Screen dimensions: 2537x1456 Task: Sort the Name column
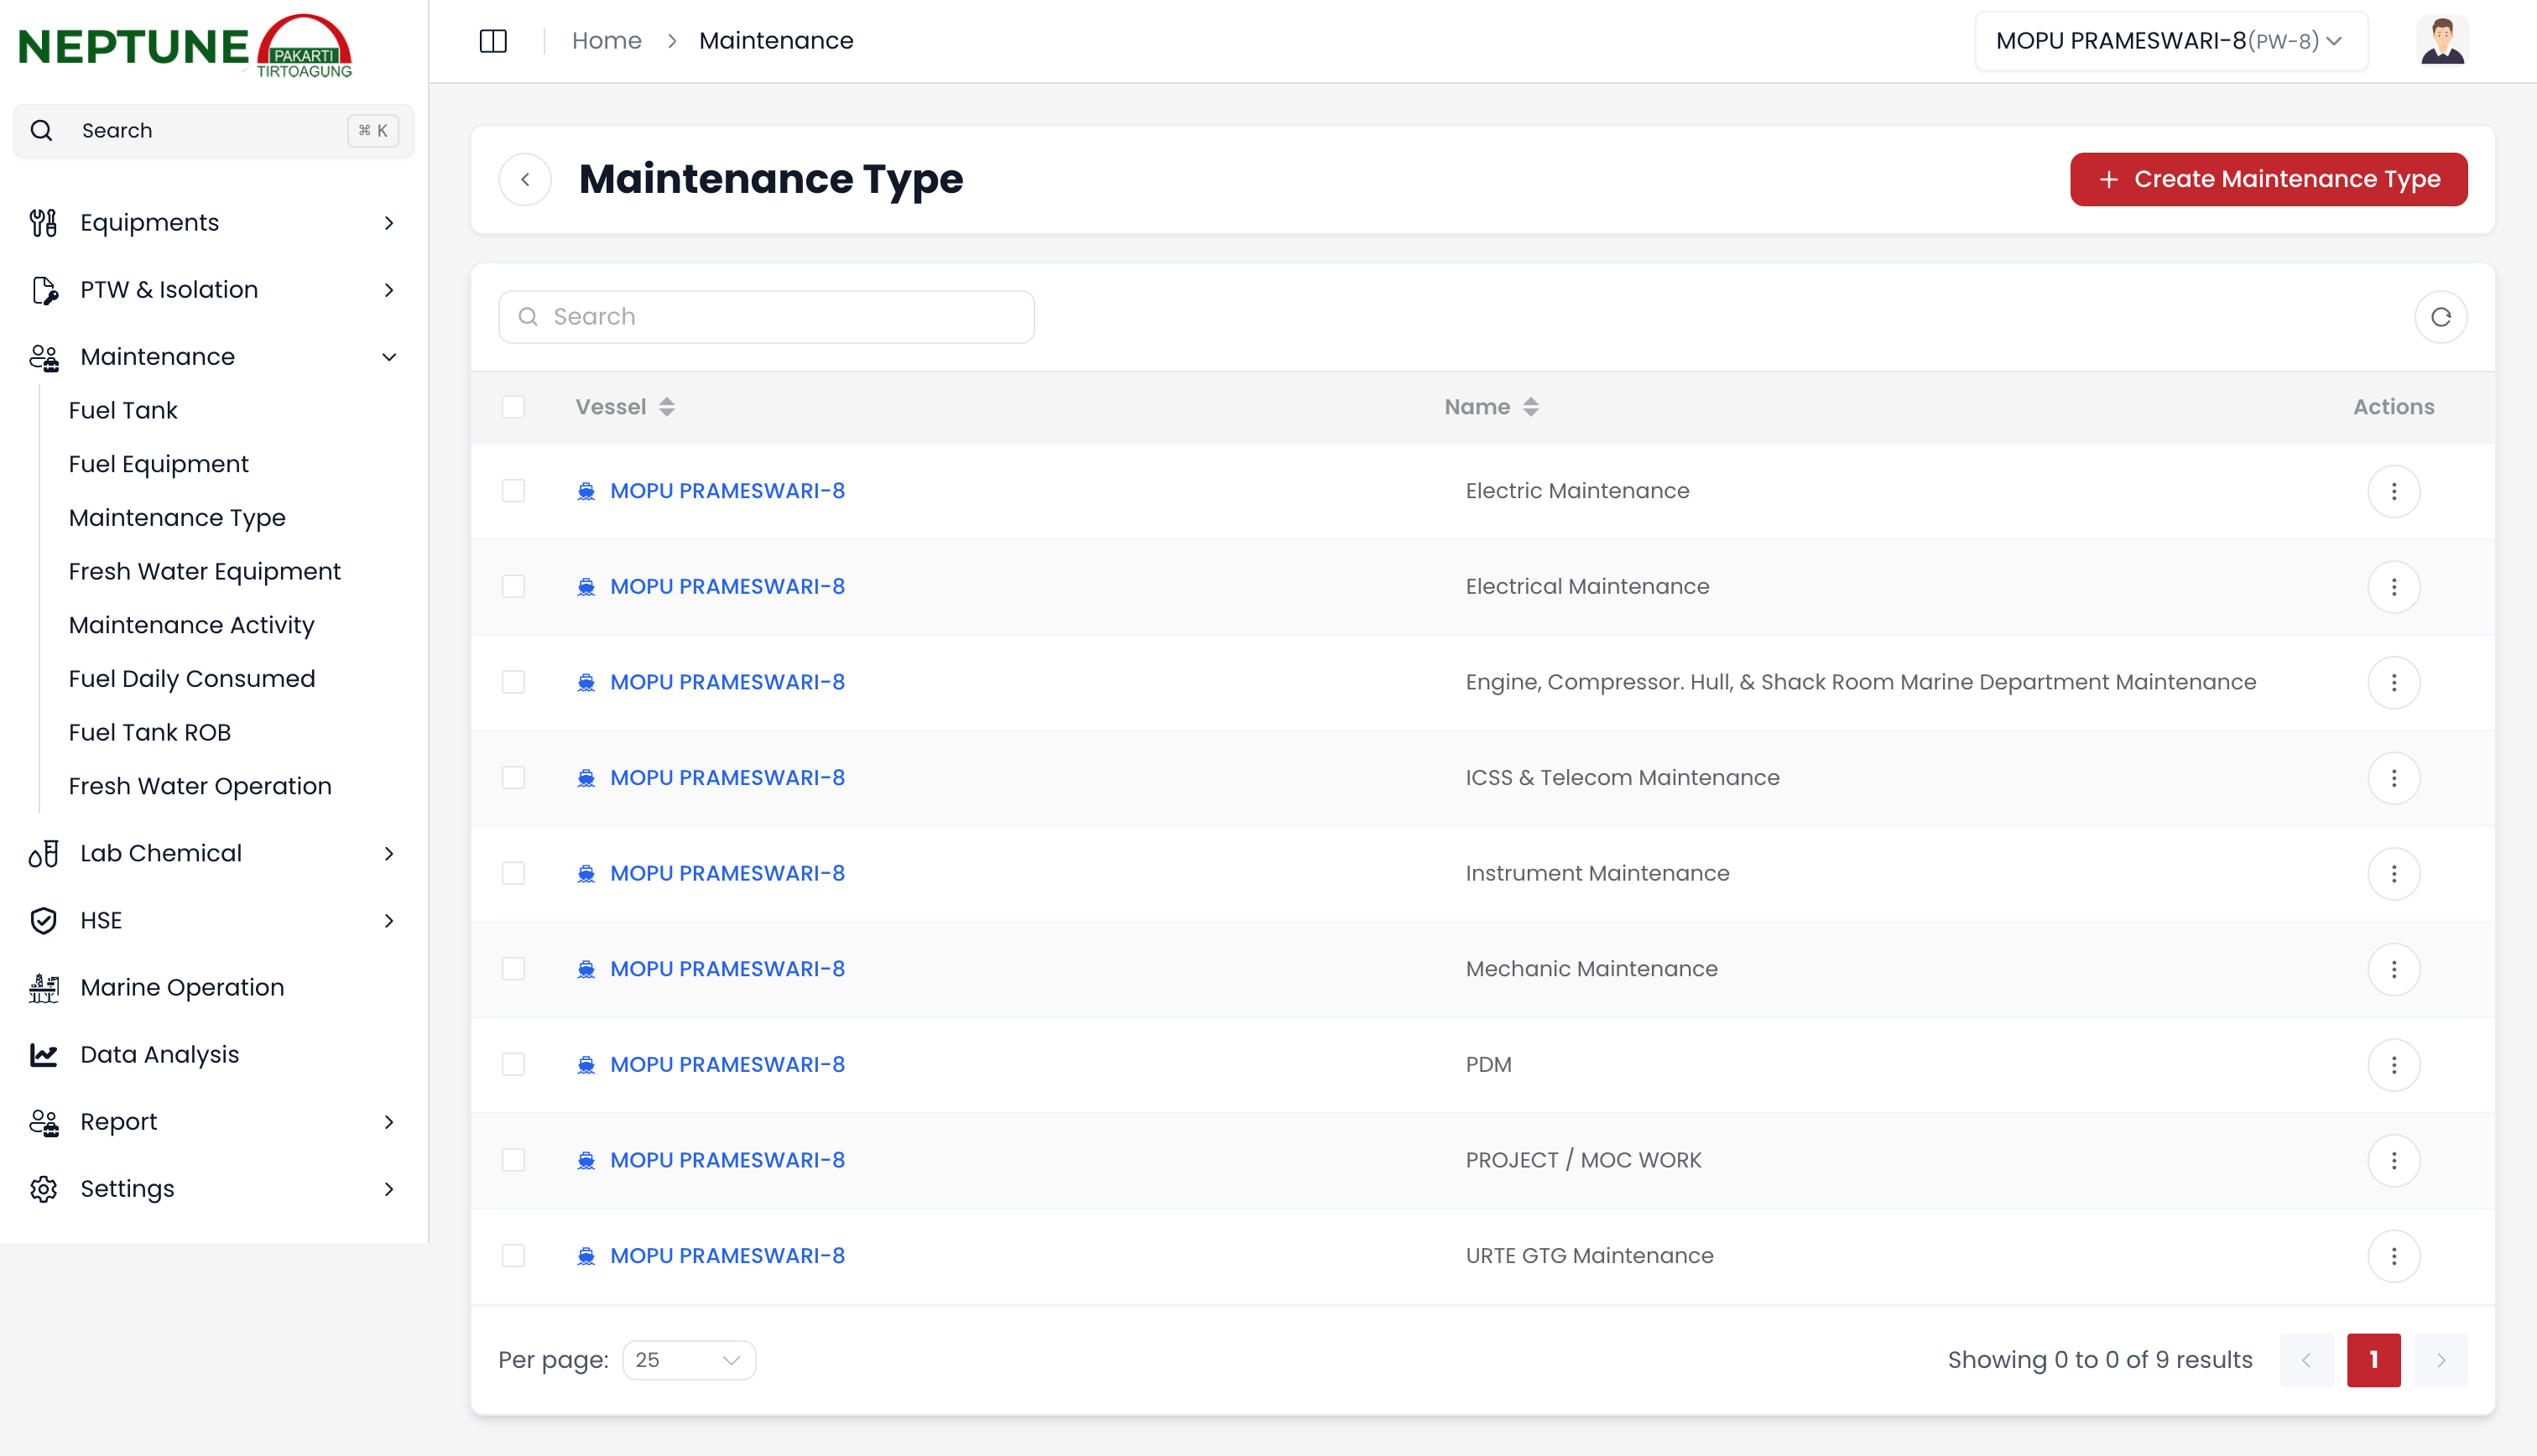pos(1530,407)
